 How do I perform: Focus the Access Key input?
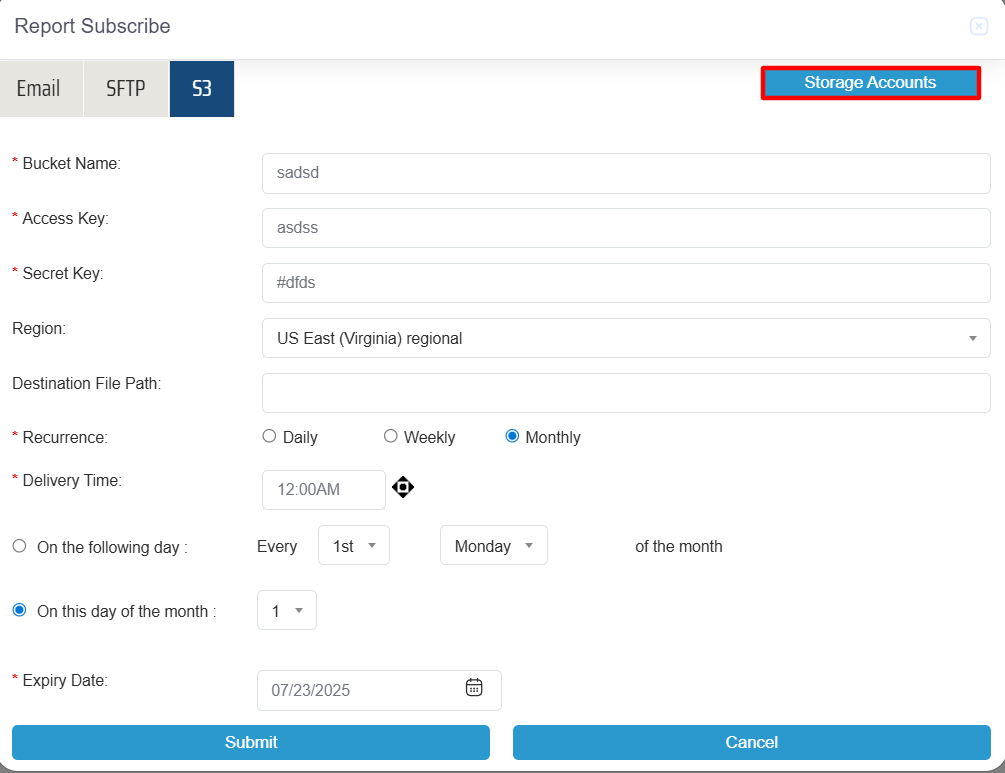[x=625, y=228]
